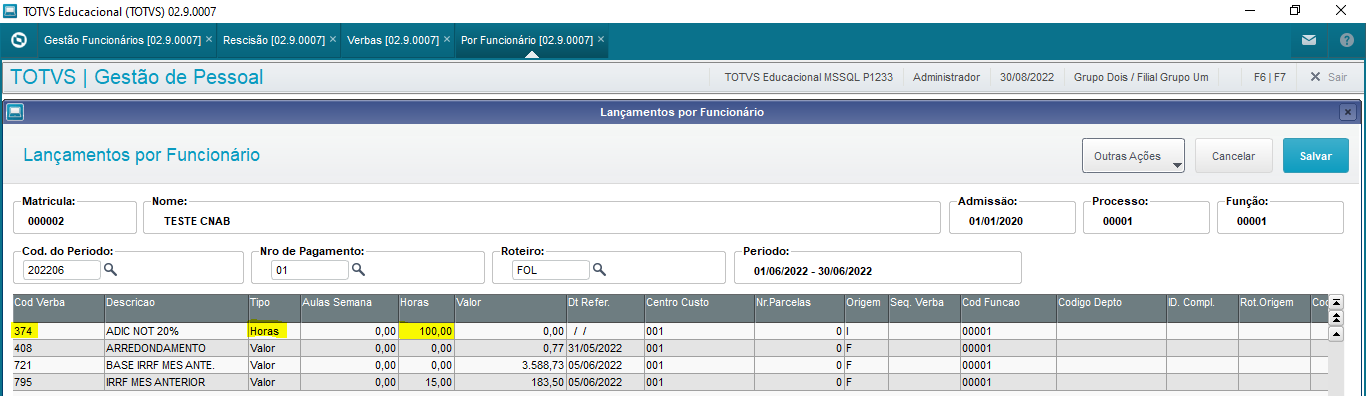Click the F6 | F7 shortcut area
This screenshot has width=1366, height=396.
coord(1270,77)
